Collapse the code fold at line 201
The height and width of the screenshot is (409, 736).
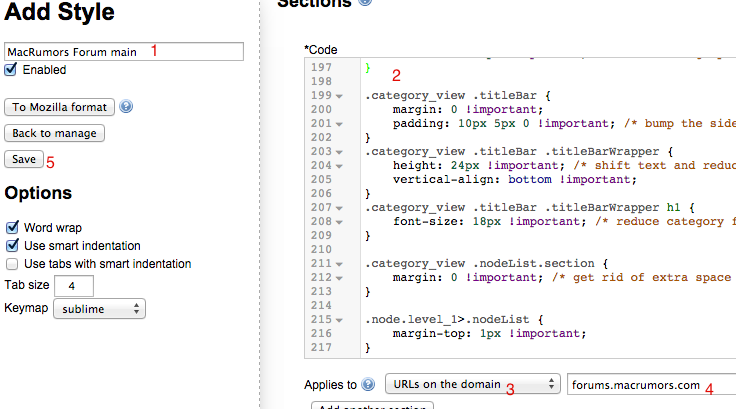click(339, 124)
